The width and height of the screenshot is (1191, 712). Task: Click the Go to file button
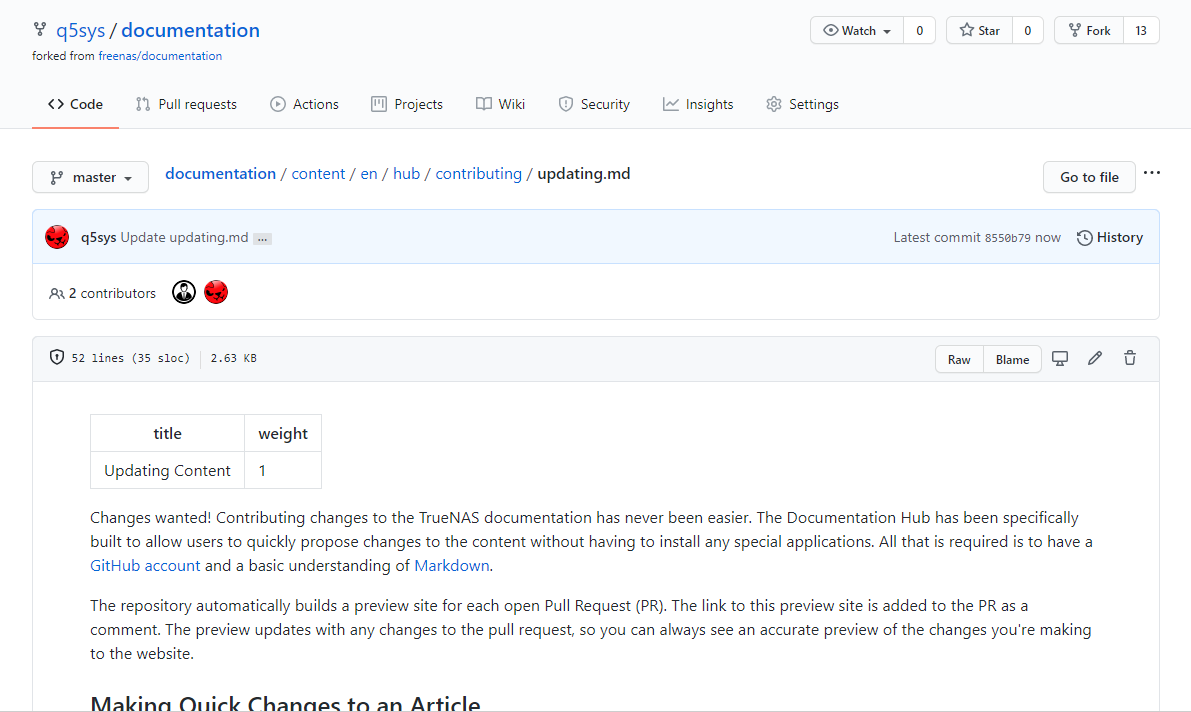point(1089,177)
